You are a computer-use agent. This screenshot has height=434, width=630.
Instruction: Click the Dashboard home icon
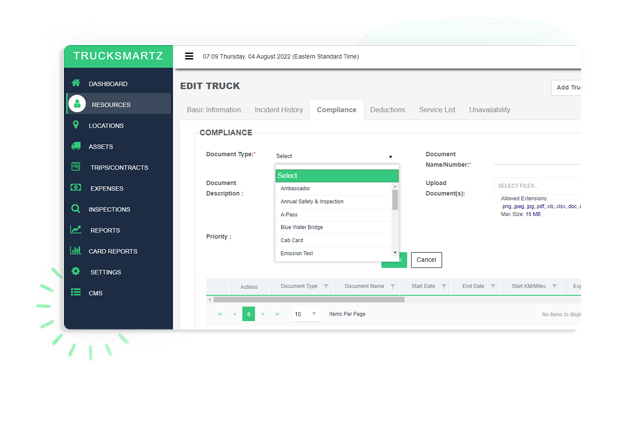(76, 83)
